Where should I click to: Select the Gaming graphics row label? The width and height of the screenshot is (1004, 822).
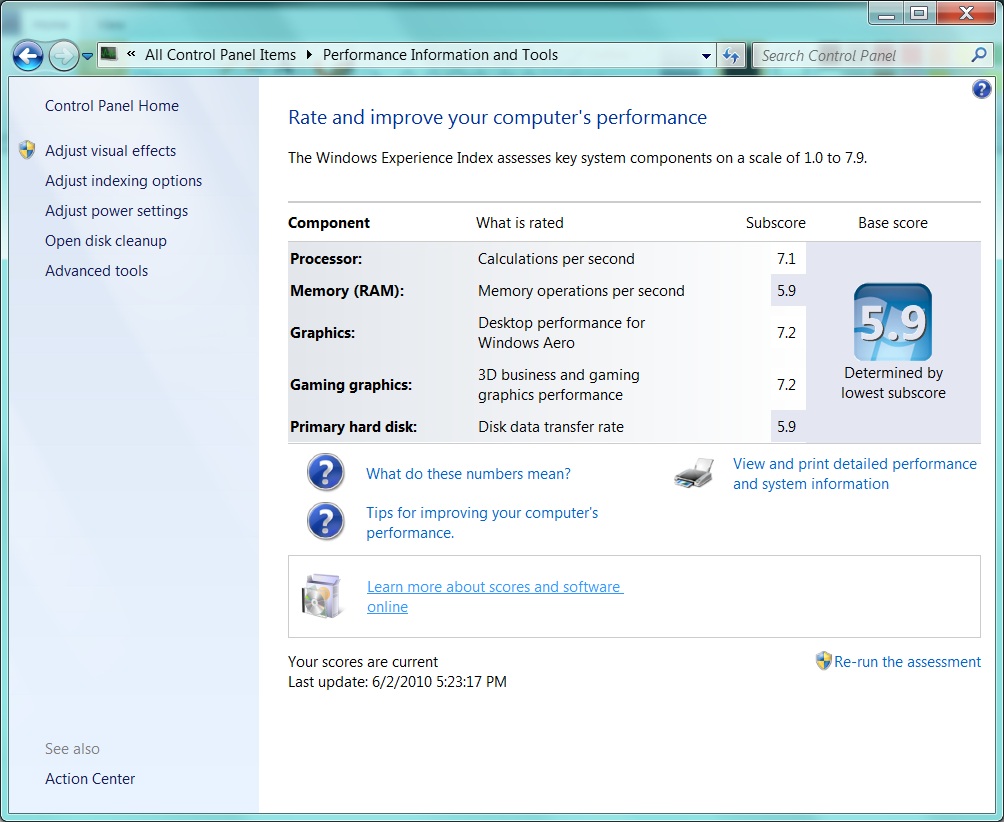point(351,385)
